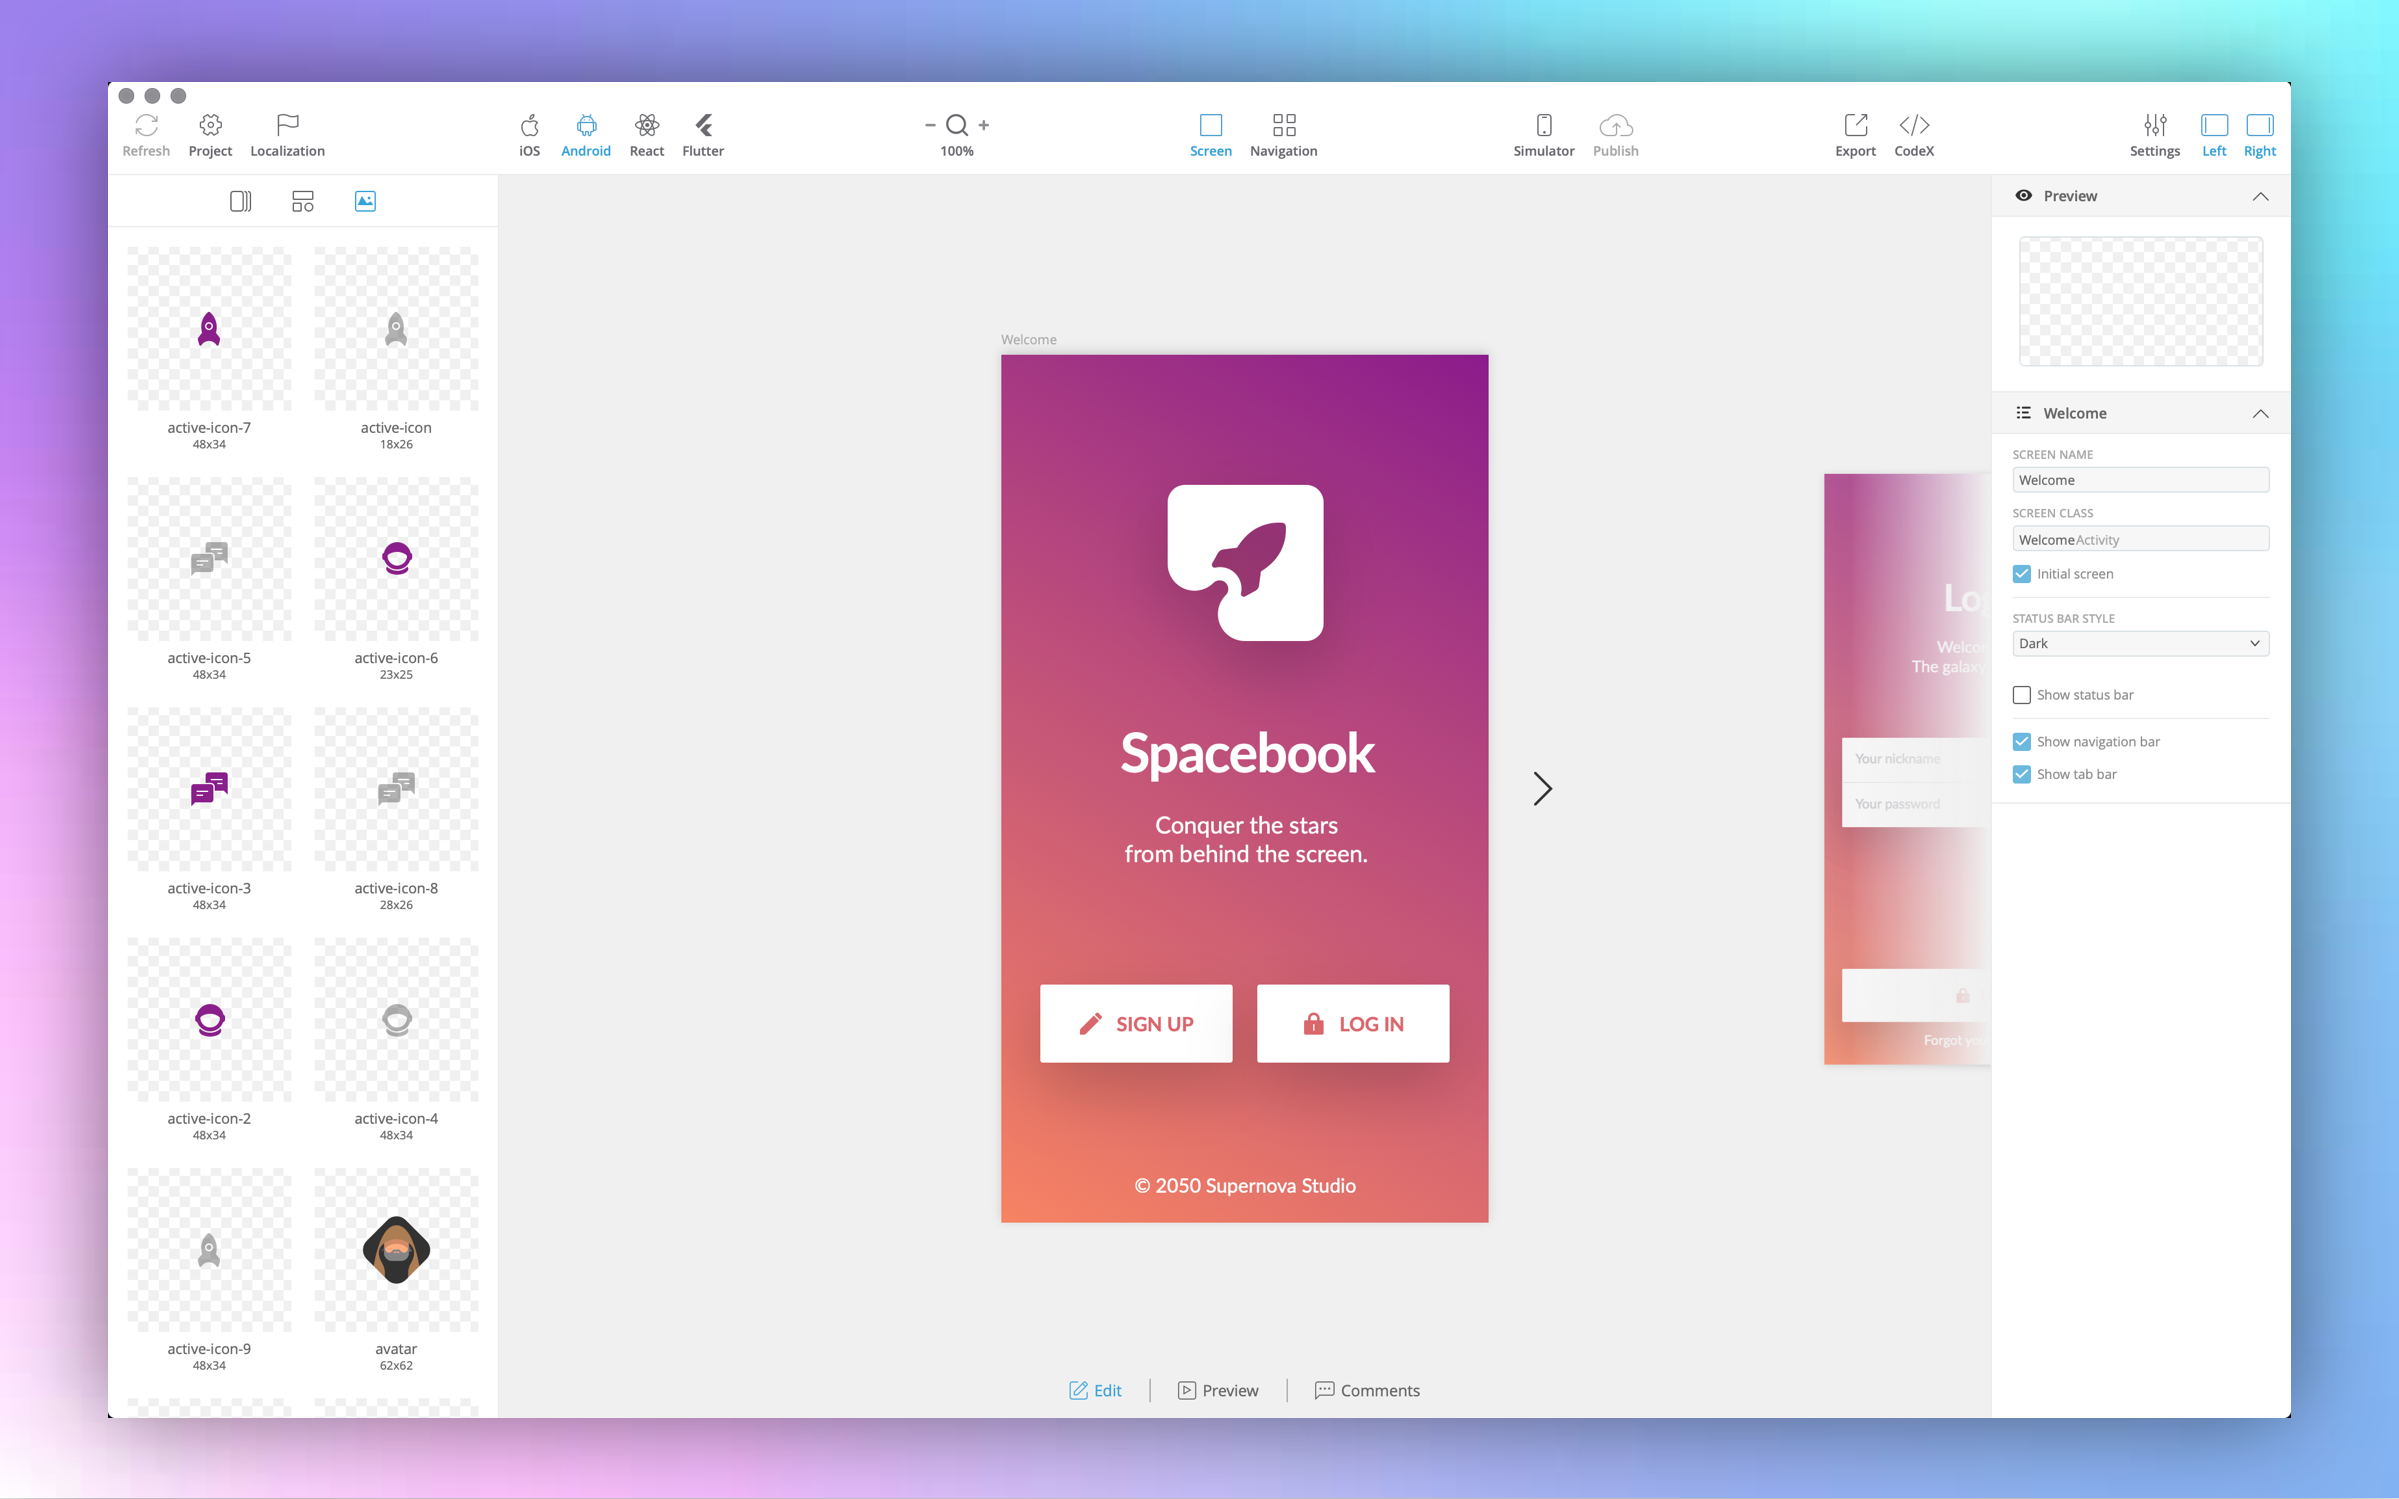Open the CodeX code view
Image resolution: width=2399 pixels, height=1499 pixels.
[1913, 126]
